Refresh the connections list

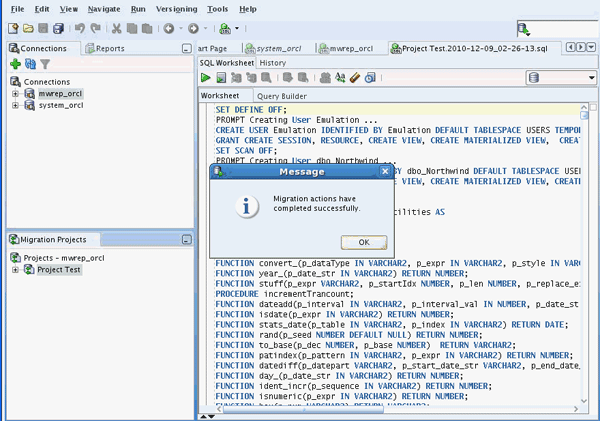pyautogui.click(x=30, y=64)
